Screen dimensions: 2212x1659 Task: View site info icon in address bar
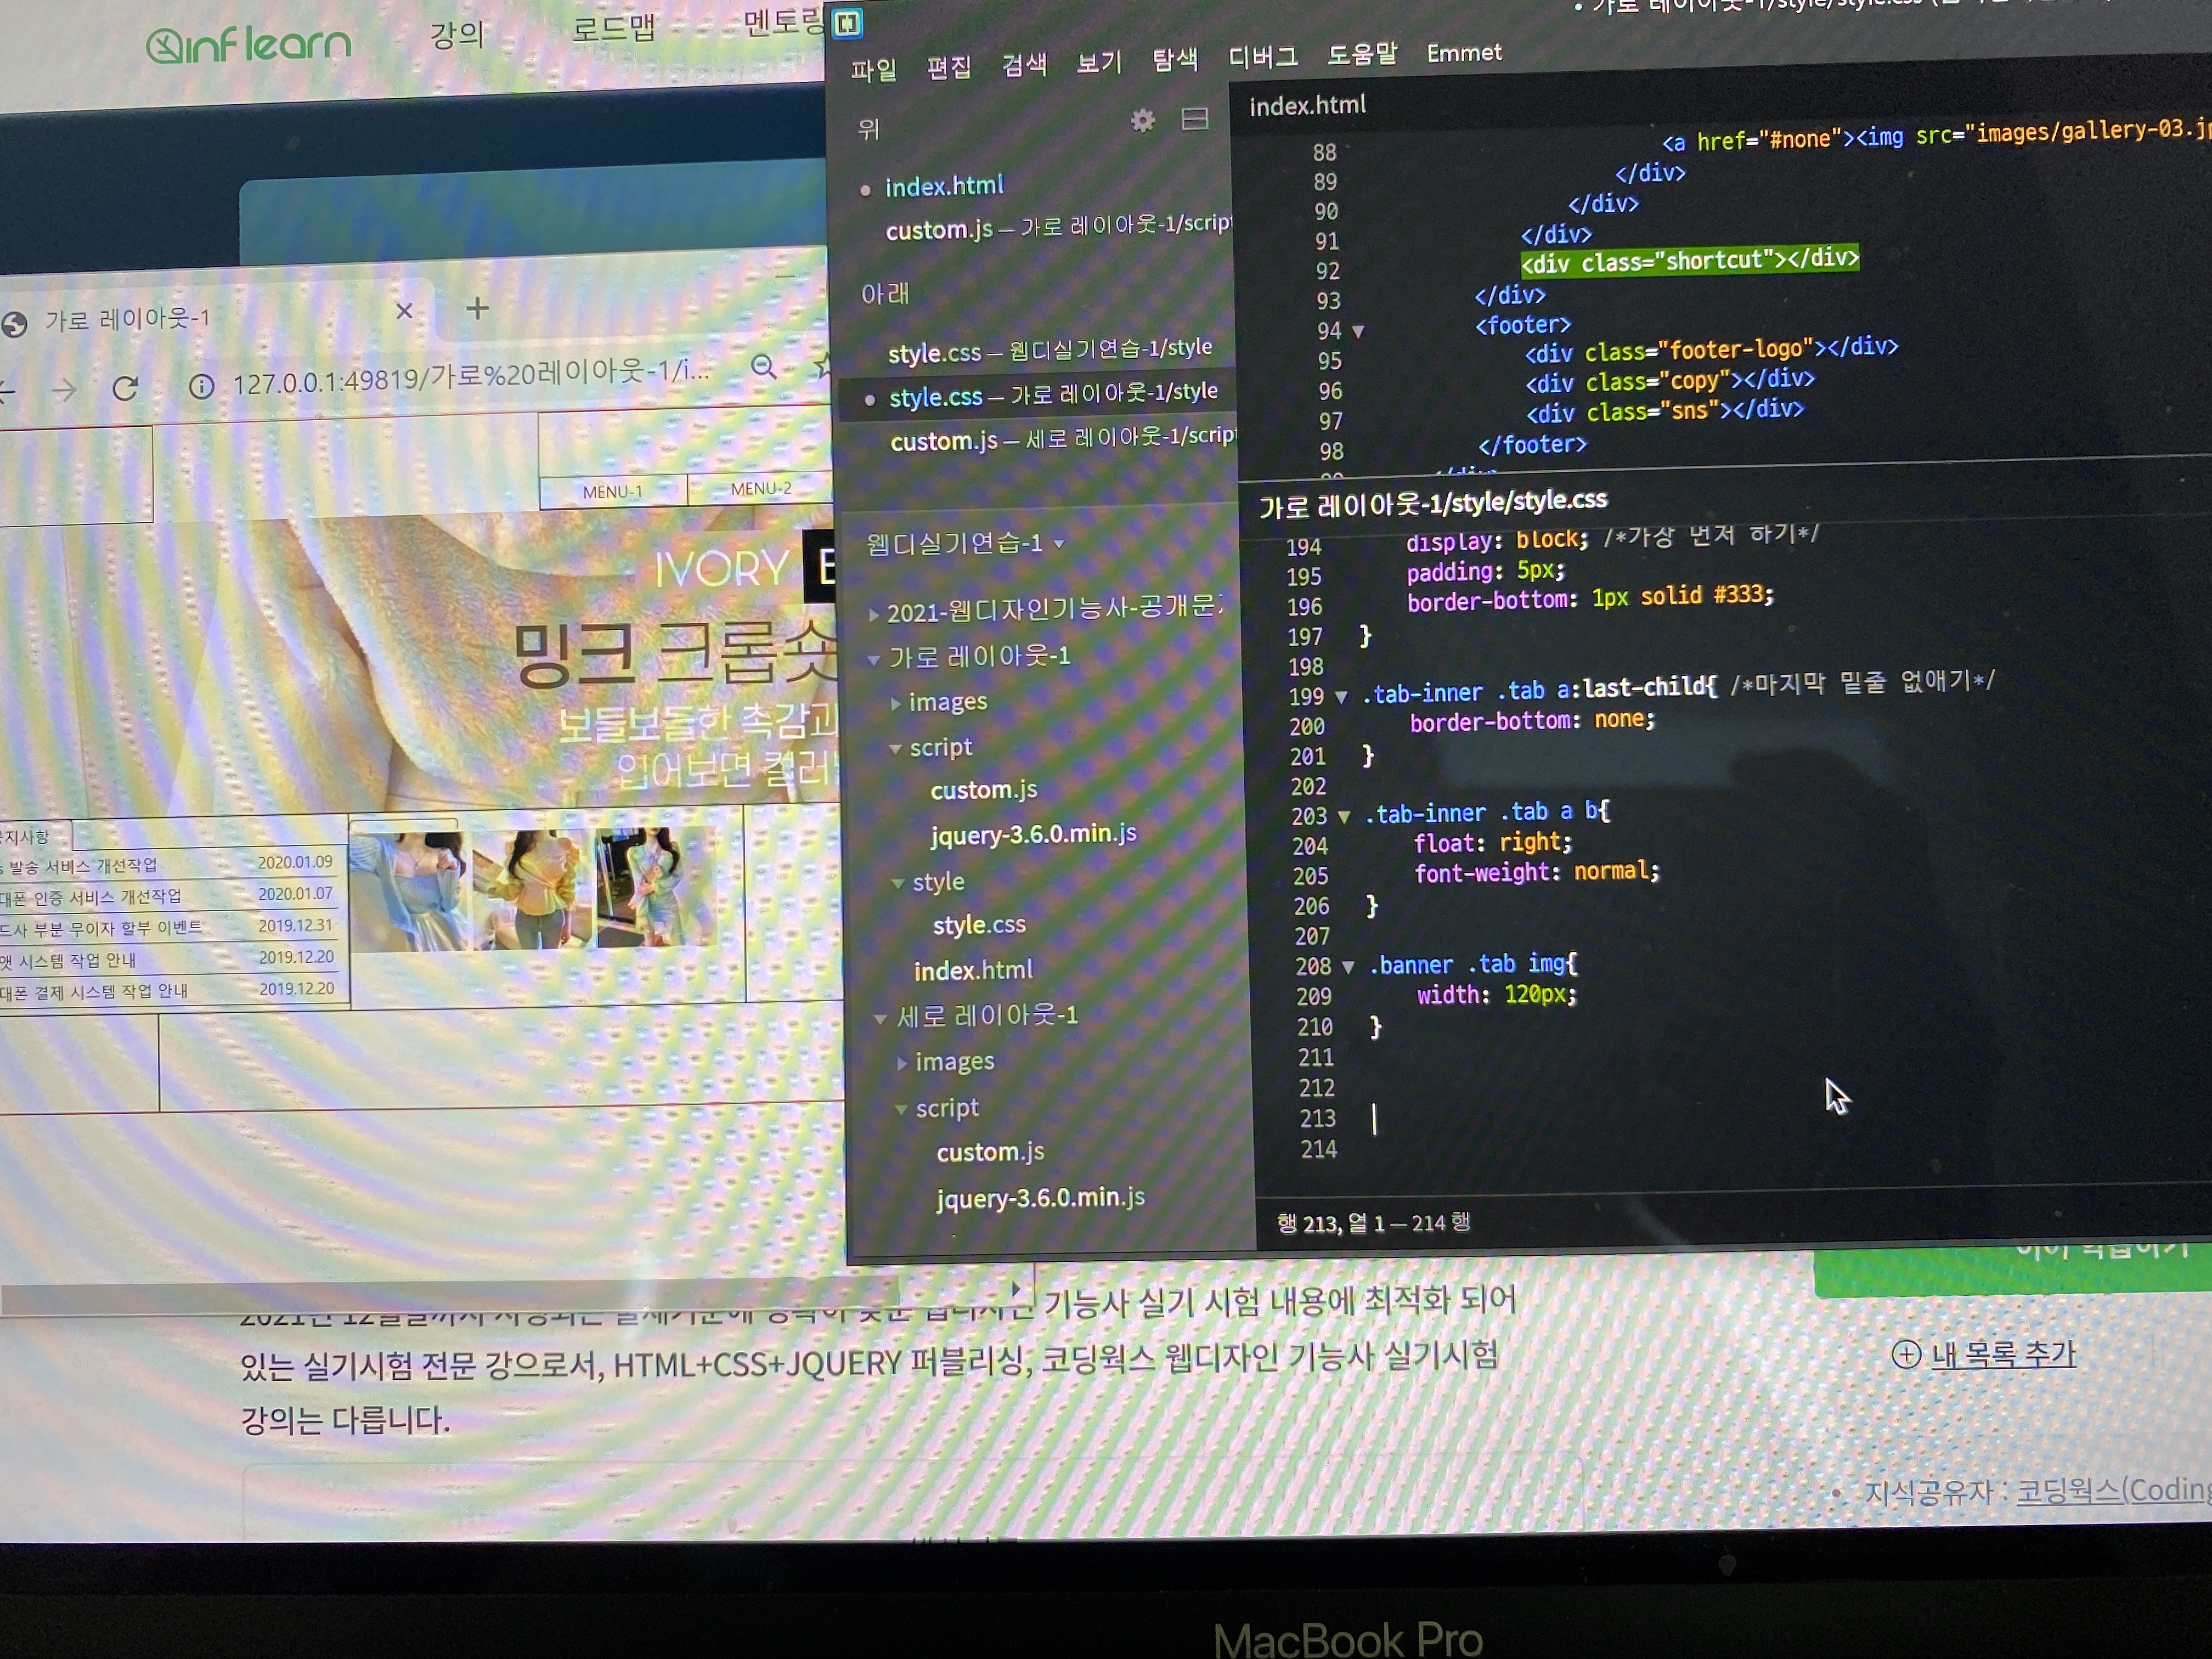point(201,386)
